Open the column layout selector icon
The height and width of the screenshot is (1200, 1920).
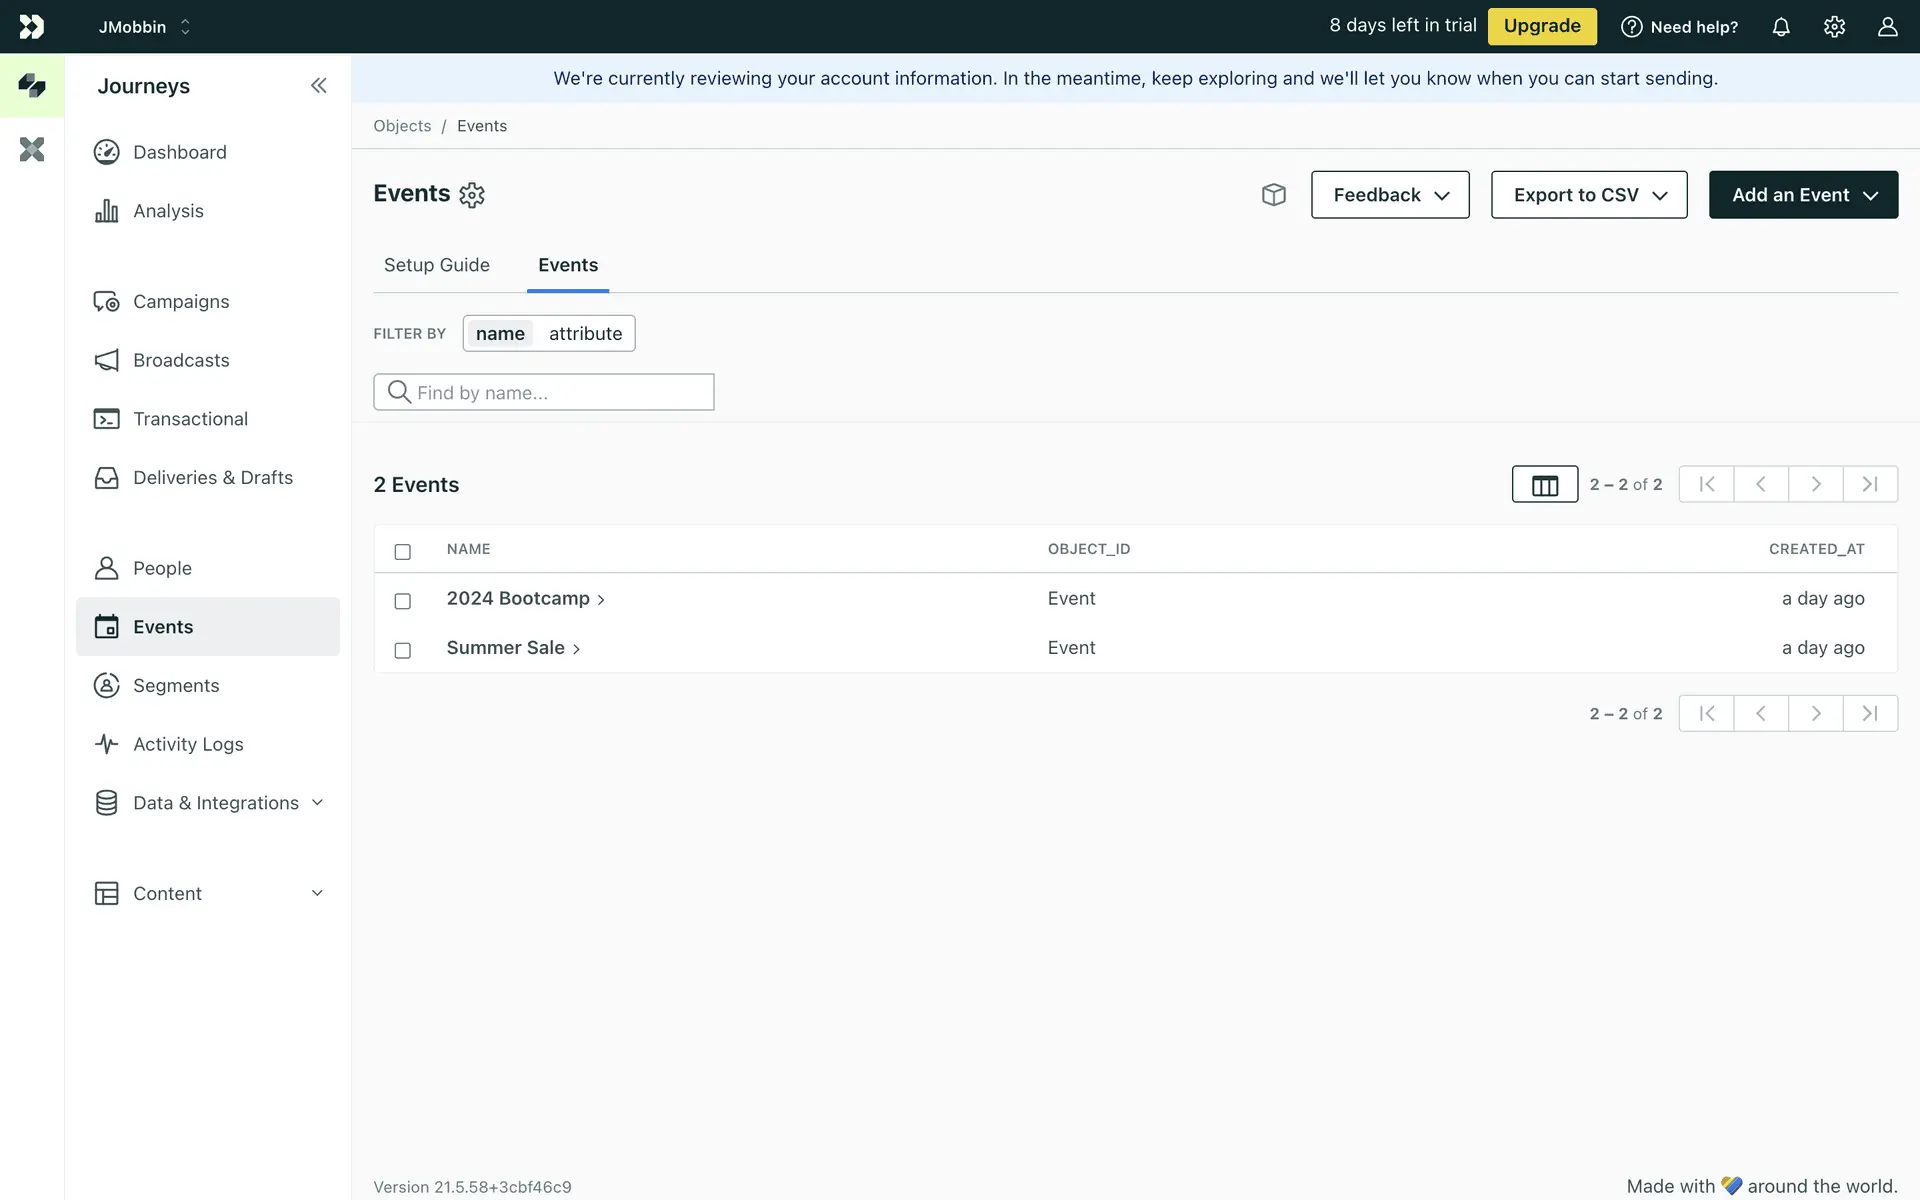coord(1544,485)
